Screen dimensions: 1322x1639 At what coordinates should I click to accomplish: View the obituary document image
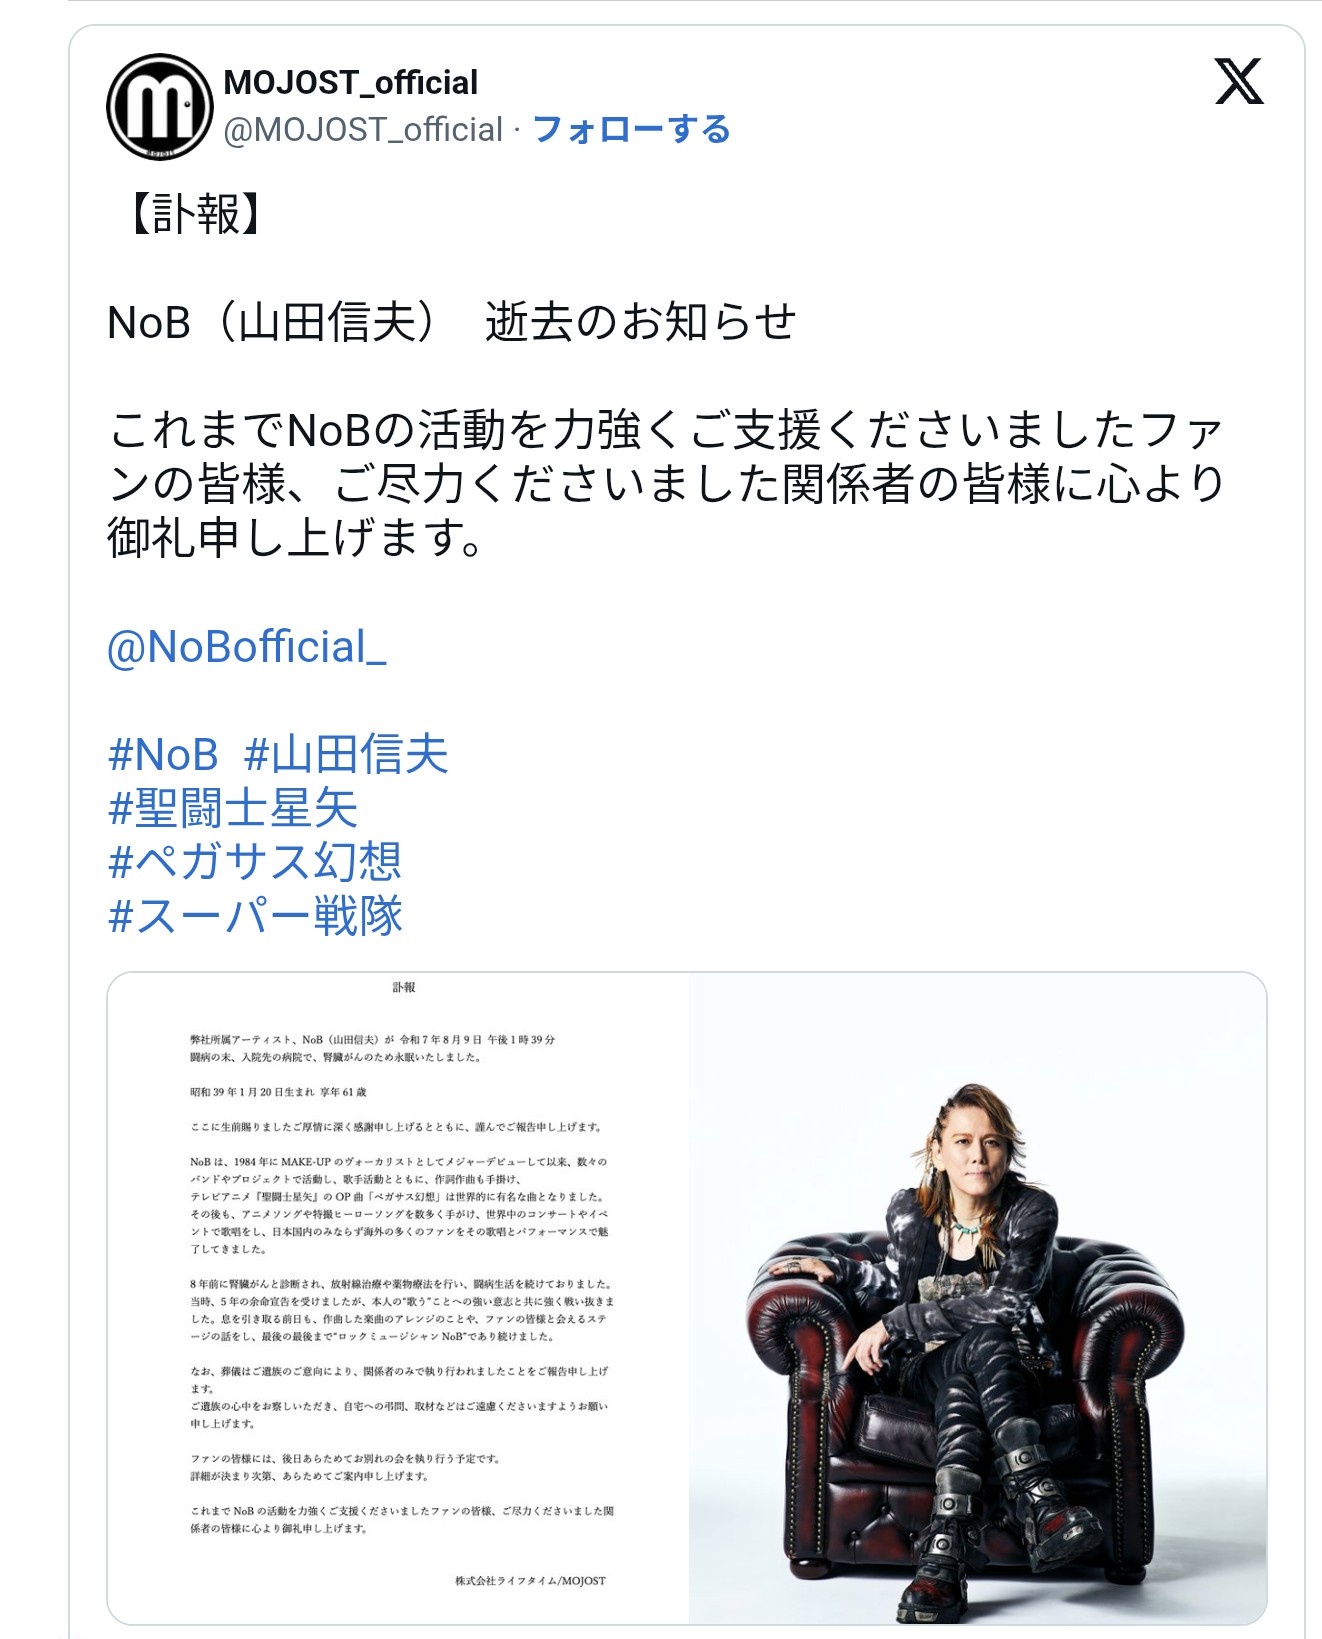tap(399, 1298)
